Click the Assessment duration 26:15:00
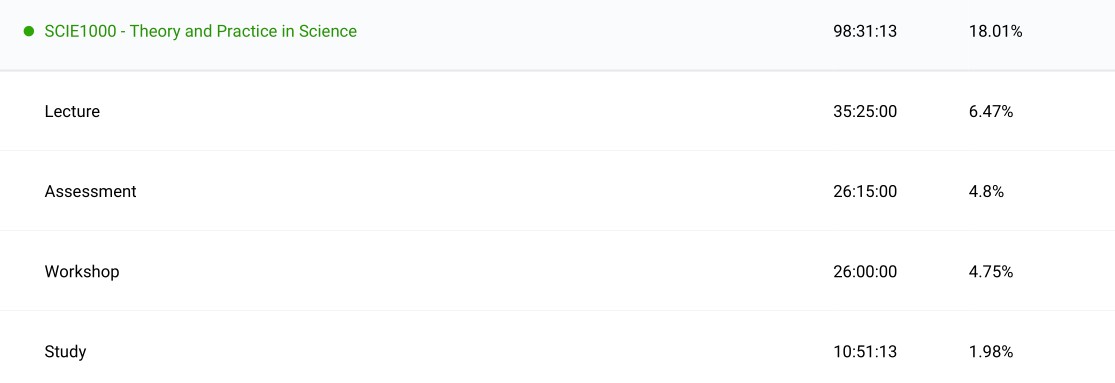 pyautogui.click(x=865, y=192)
